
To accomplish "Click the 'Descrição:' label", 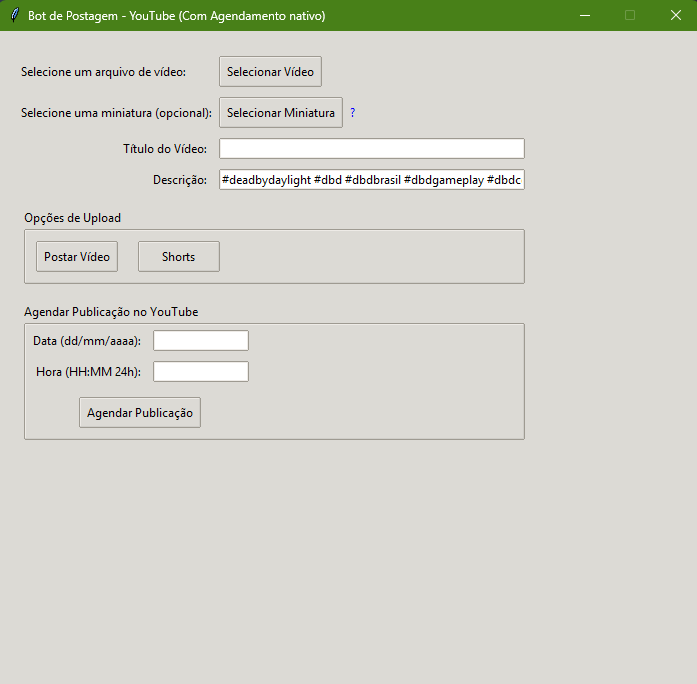I will point(180,180).
